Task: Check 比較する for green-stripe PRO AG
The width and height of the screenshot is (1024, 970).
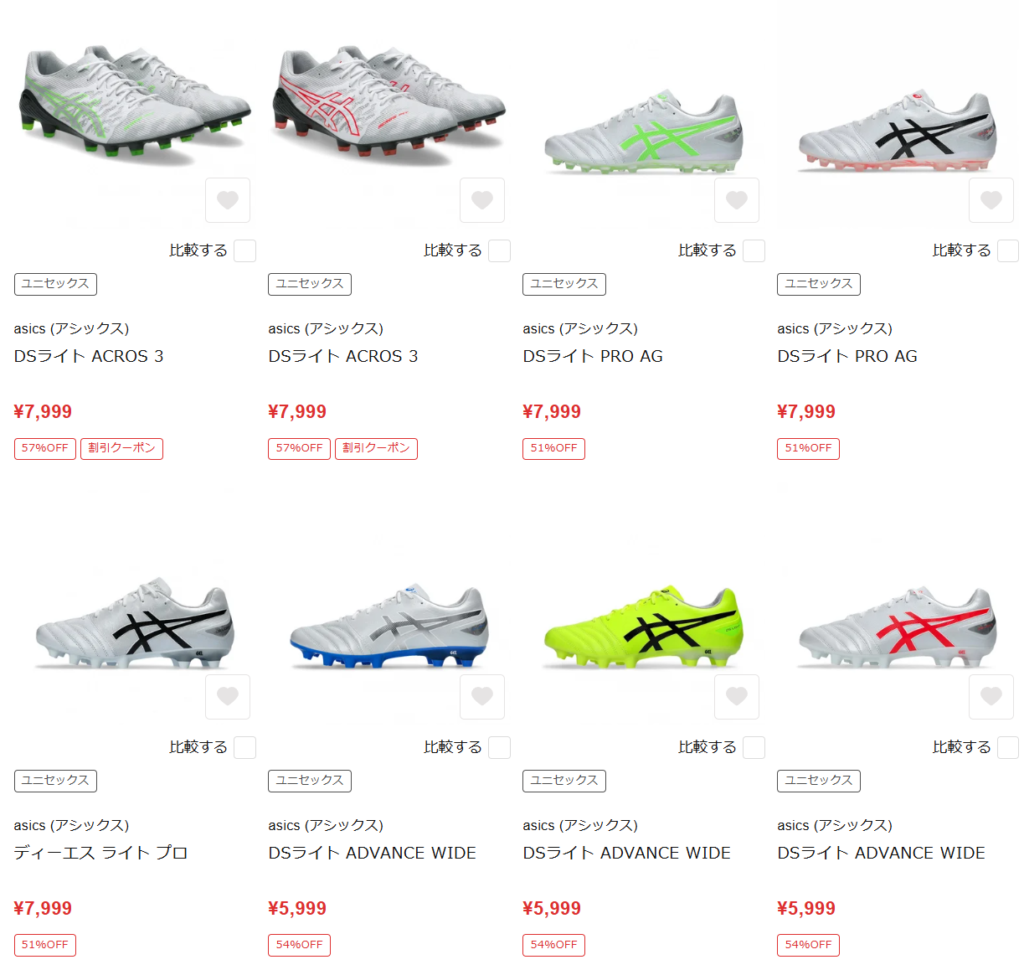Action: 754,251
